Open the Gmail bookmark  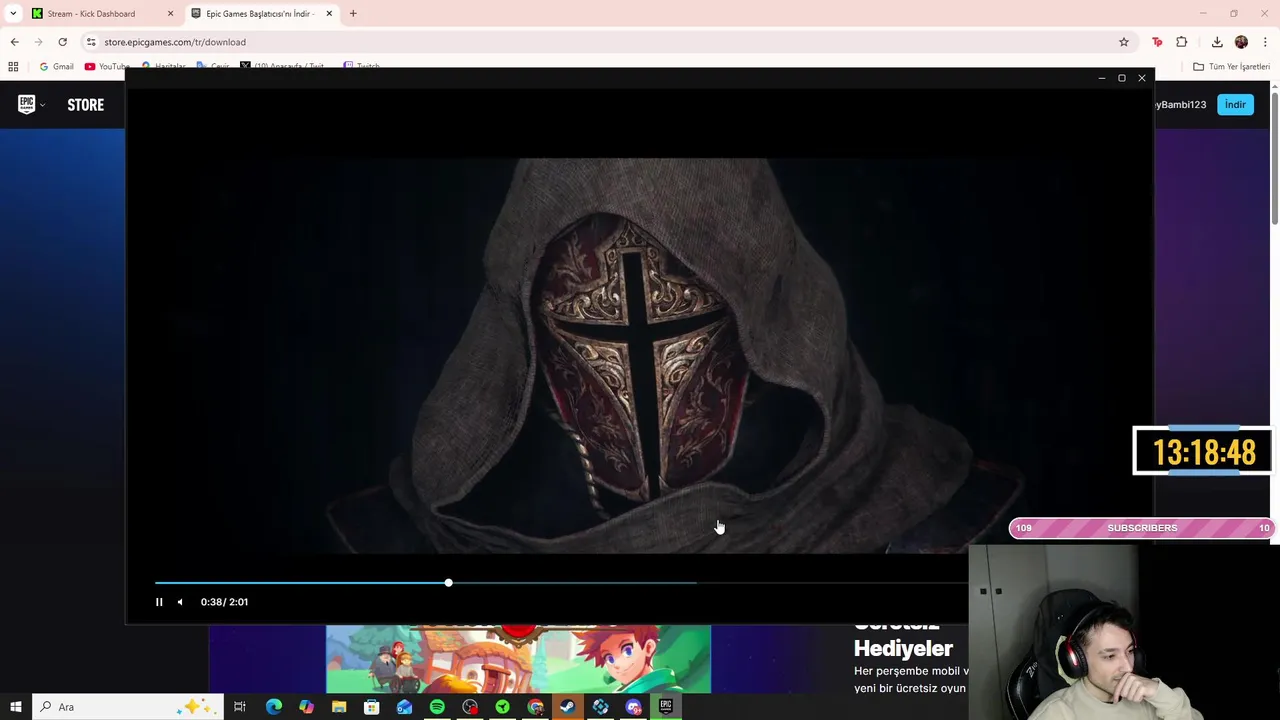pos(56,67)
